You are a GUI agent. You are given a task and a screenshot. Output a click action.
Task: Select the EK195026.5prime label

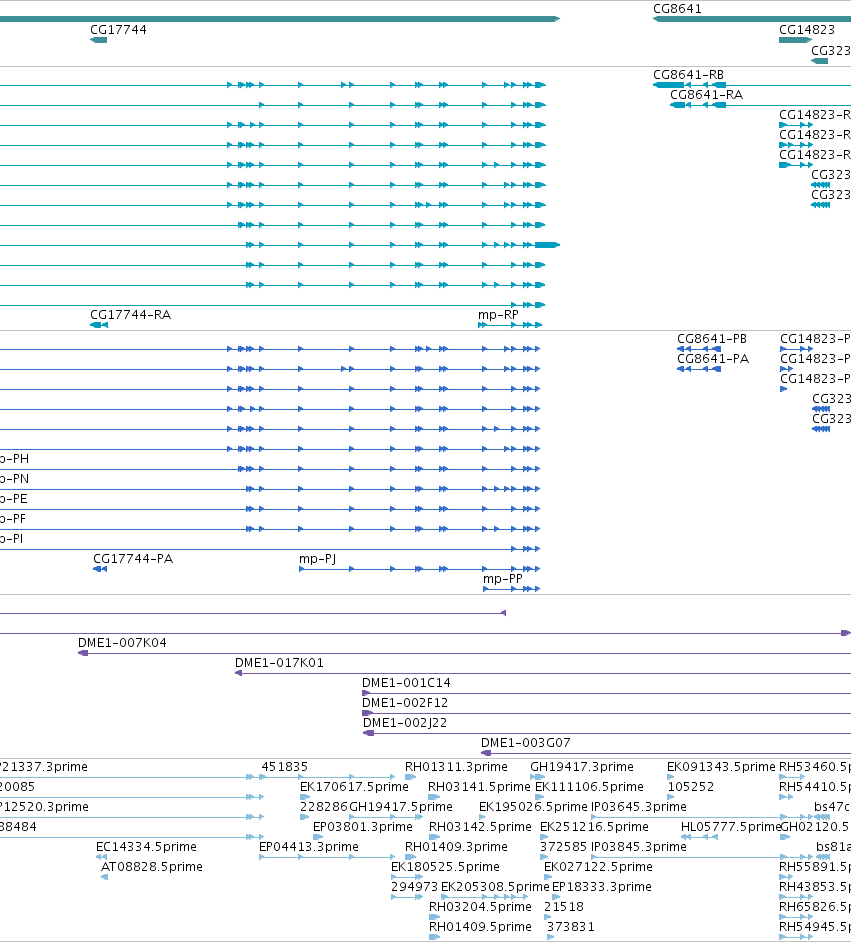coord(533,806)
